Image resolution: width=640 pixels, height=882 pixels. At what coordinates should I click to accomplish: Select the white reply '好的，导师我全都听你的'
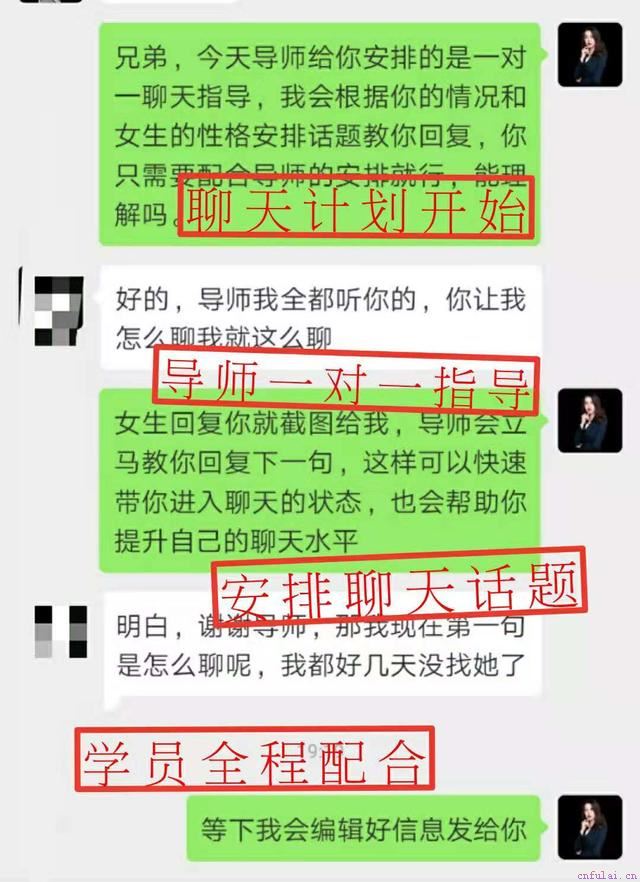[x=321, y=318]
